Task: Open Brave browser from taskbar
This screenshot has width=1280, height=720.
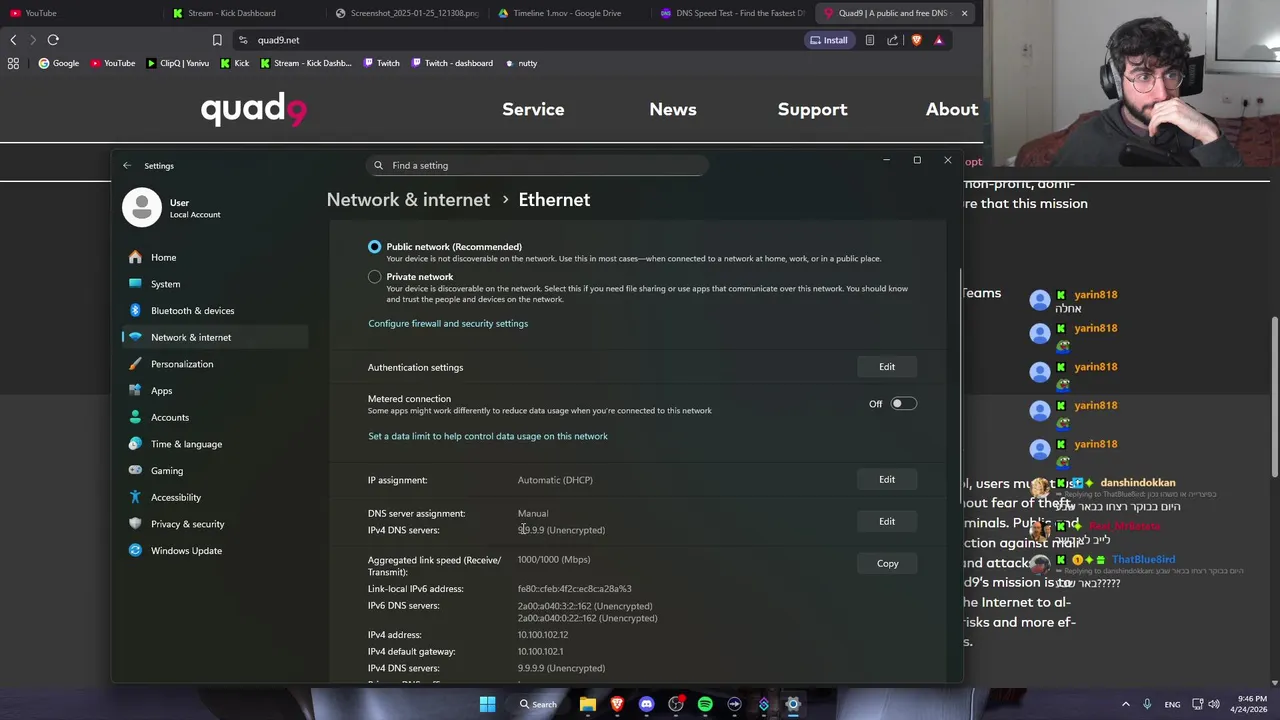Action: click(617, 704)
